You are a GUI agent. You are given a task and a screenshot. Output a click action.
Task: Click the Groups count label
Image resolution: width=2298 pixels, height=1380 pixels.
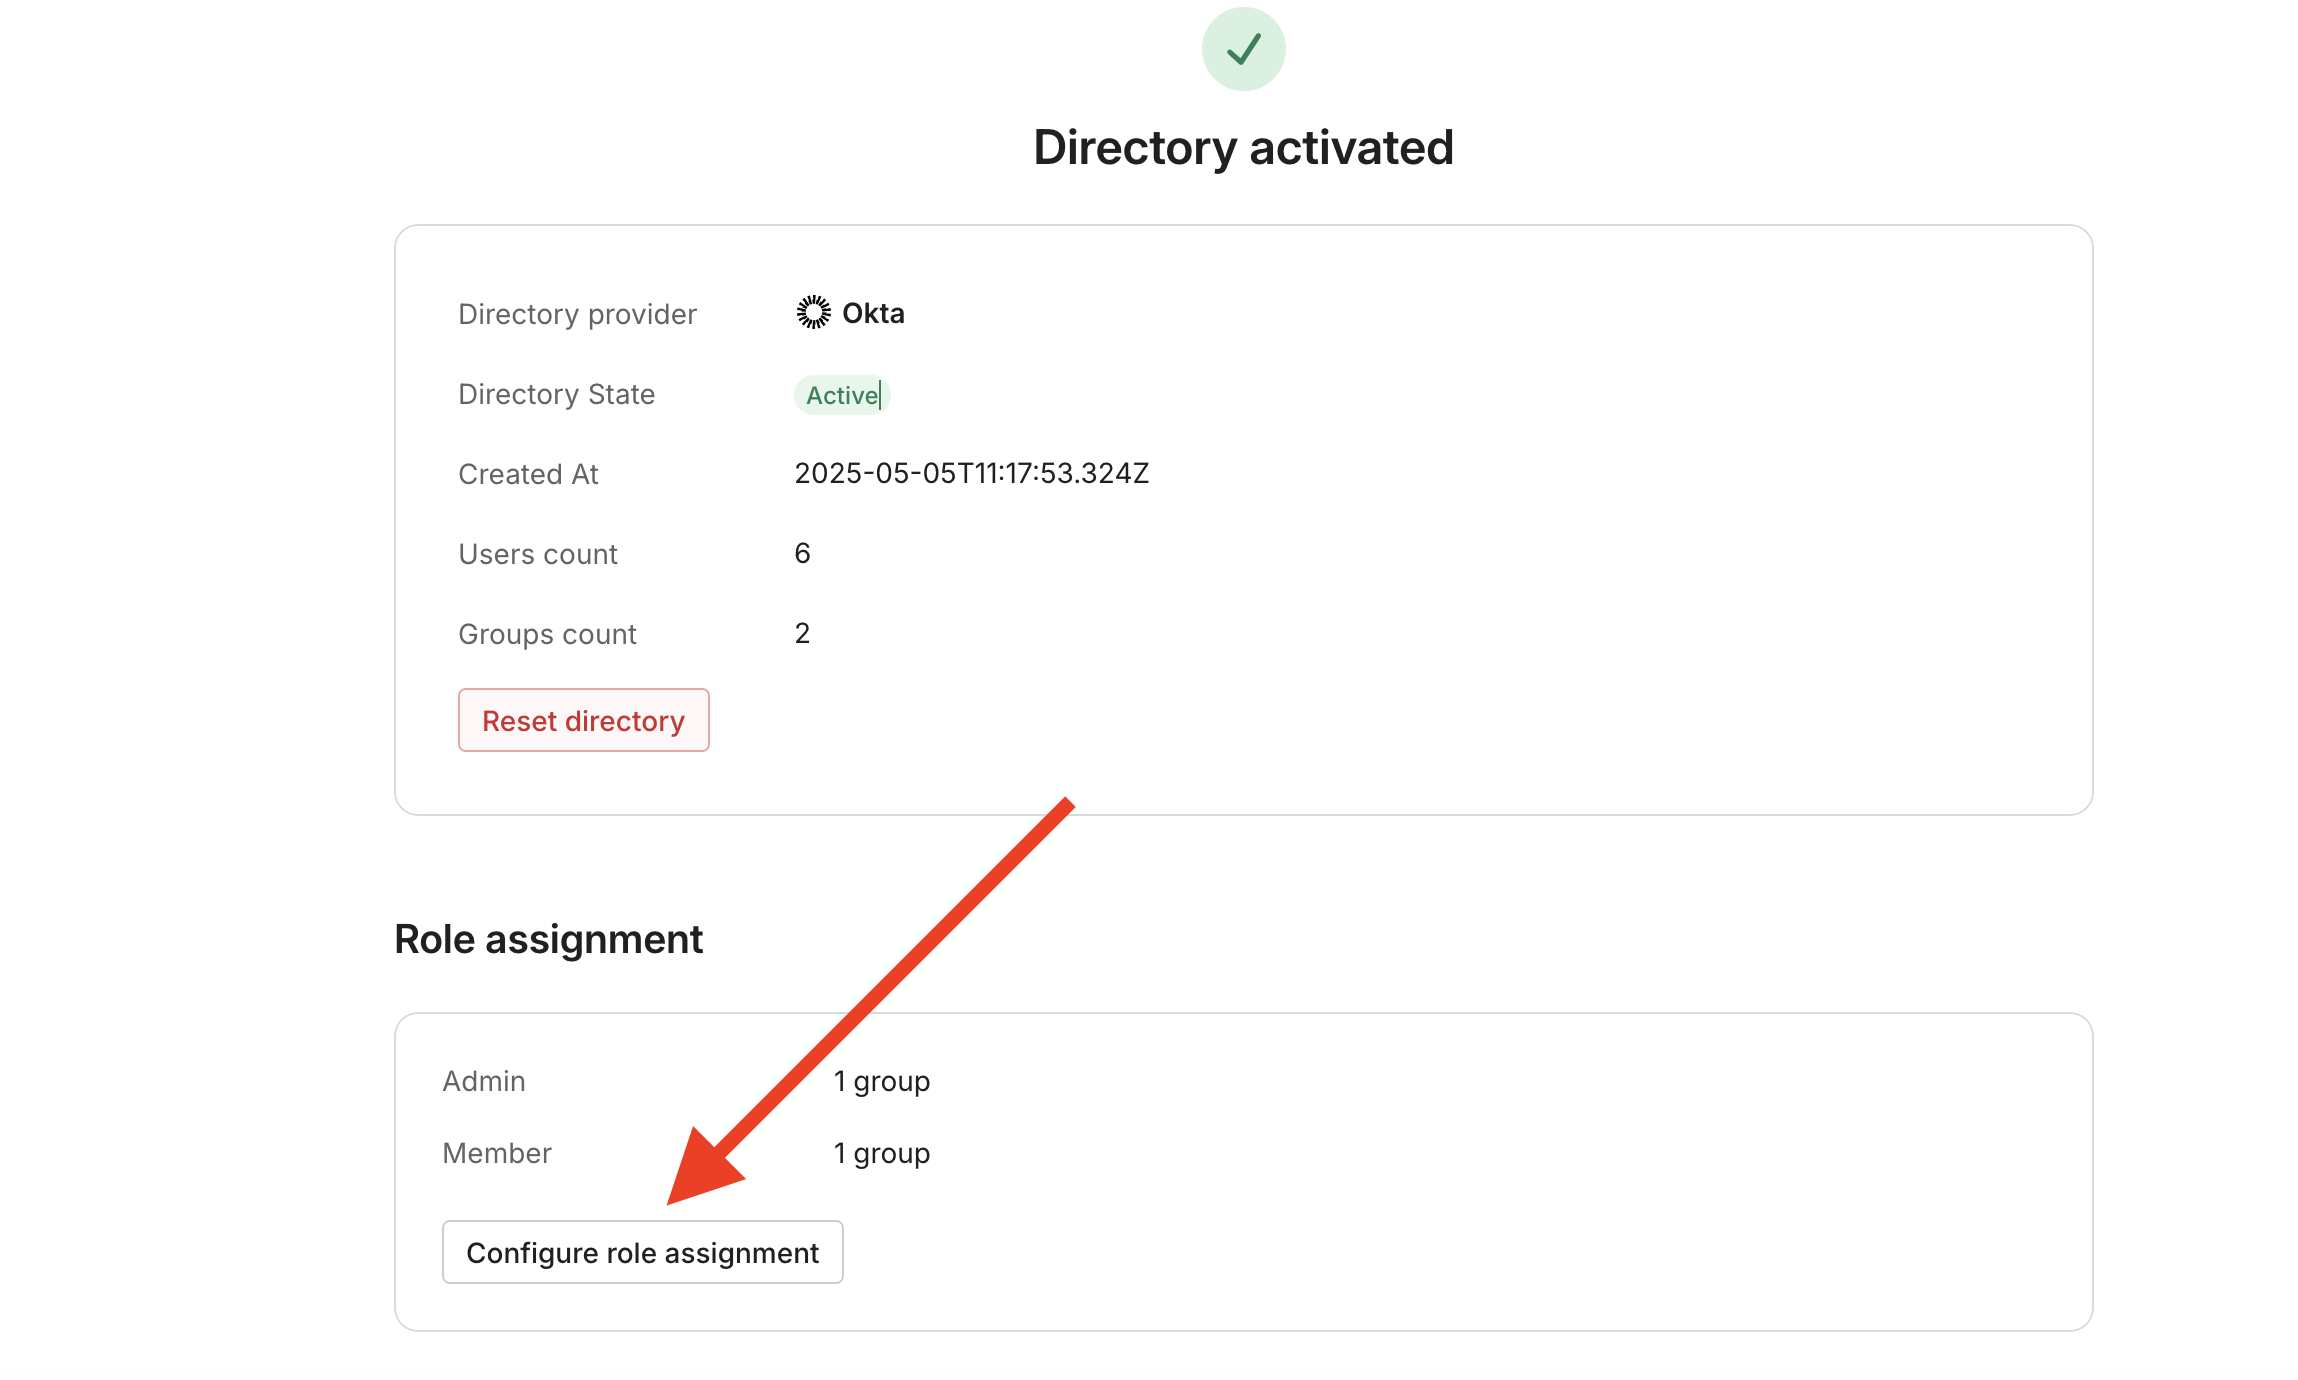point(547,634)
